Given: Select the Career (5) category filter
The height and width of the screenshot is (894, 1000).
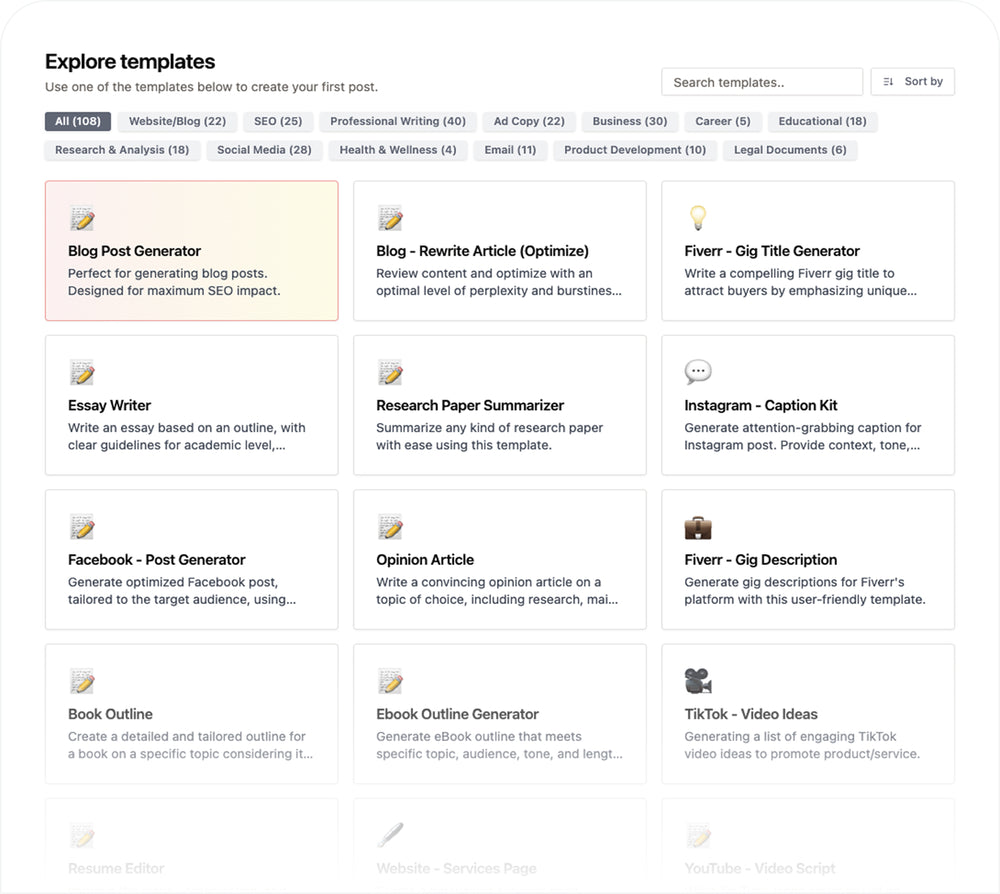Looking at the screenshot, I should (x=723, y=121).
